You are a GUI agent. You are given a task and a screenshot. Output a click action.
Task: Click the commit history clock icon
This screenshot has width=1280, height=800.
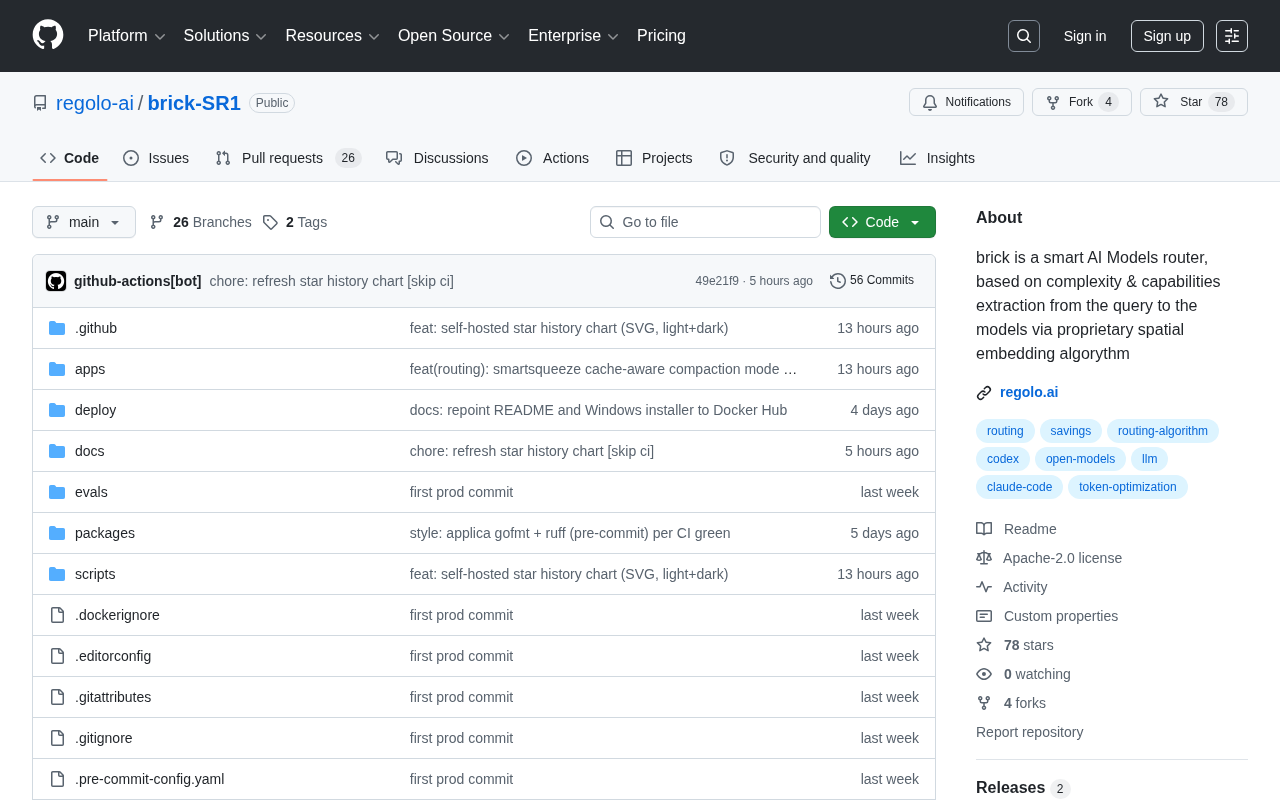(x=838, y=281)
